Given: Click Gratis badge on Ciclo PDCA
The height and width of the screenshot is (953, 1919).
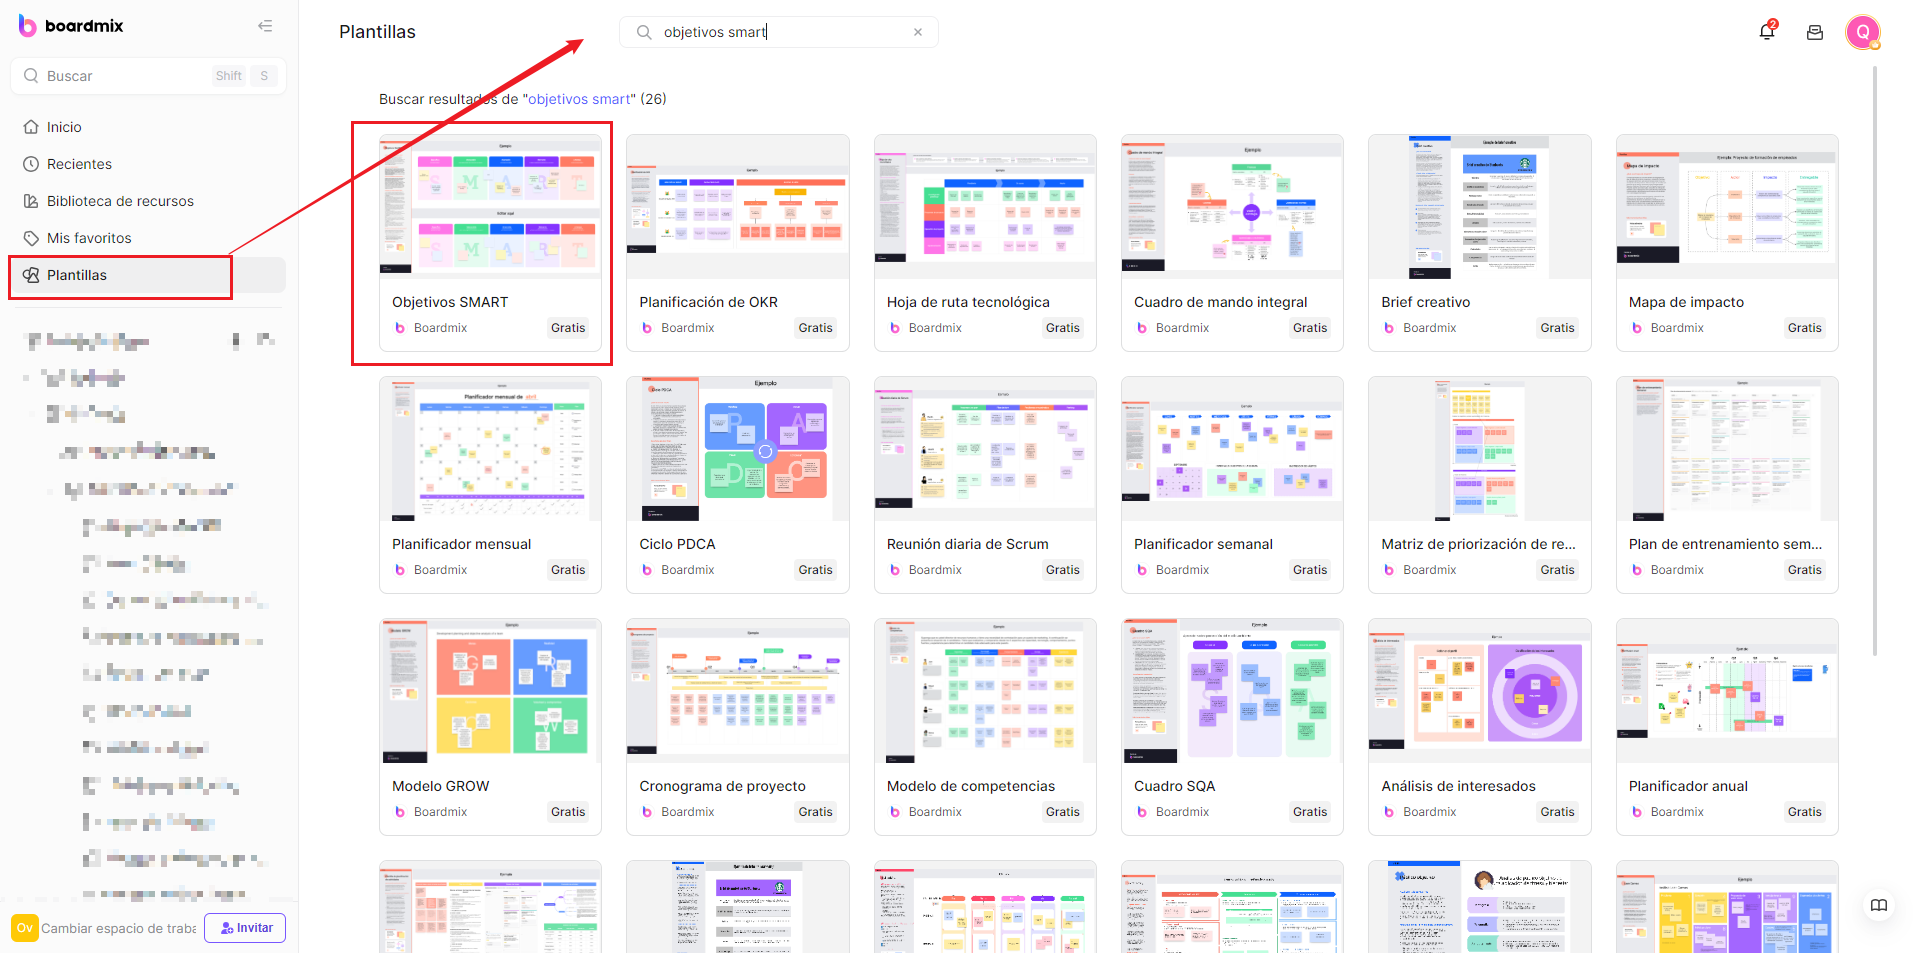Looking at the screenshot, I should 815,570.
